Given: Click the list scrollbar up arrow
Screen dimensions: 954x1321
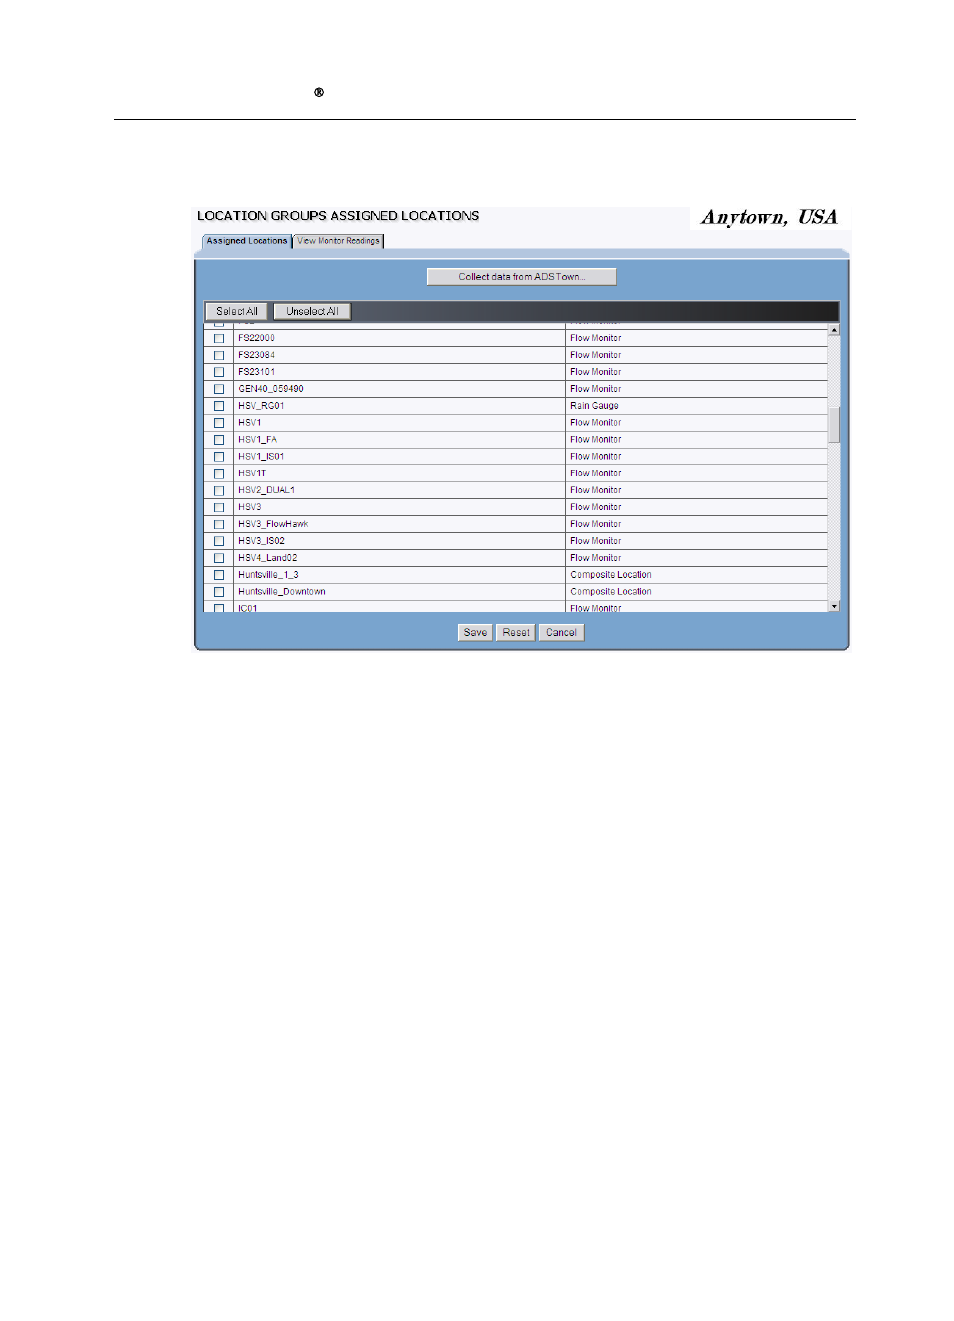Looking at the screenshot, I should [834, 330].
